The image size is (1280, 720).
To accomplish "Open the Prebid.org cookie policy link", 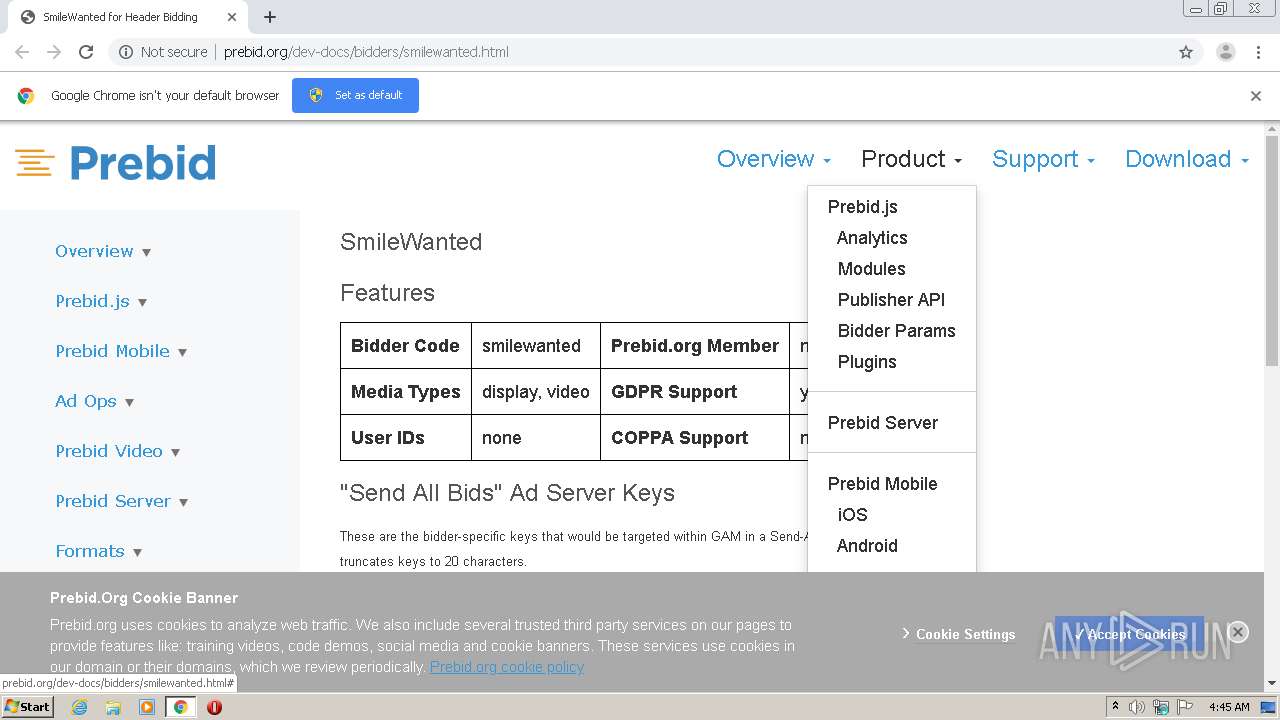I will point(507,667).
